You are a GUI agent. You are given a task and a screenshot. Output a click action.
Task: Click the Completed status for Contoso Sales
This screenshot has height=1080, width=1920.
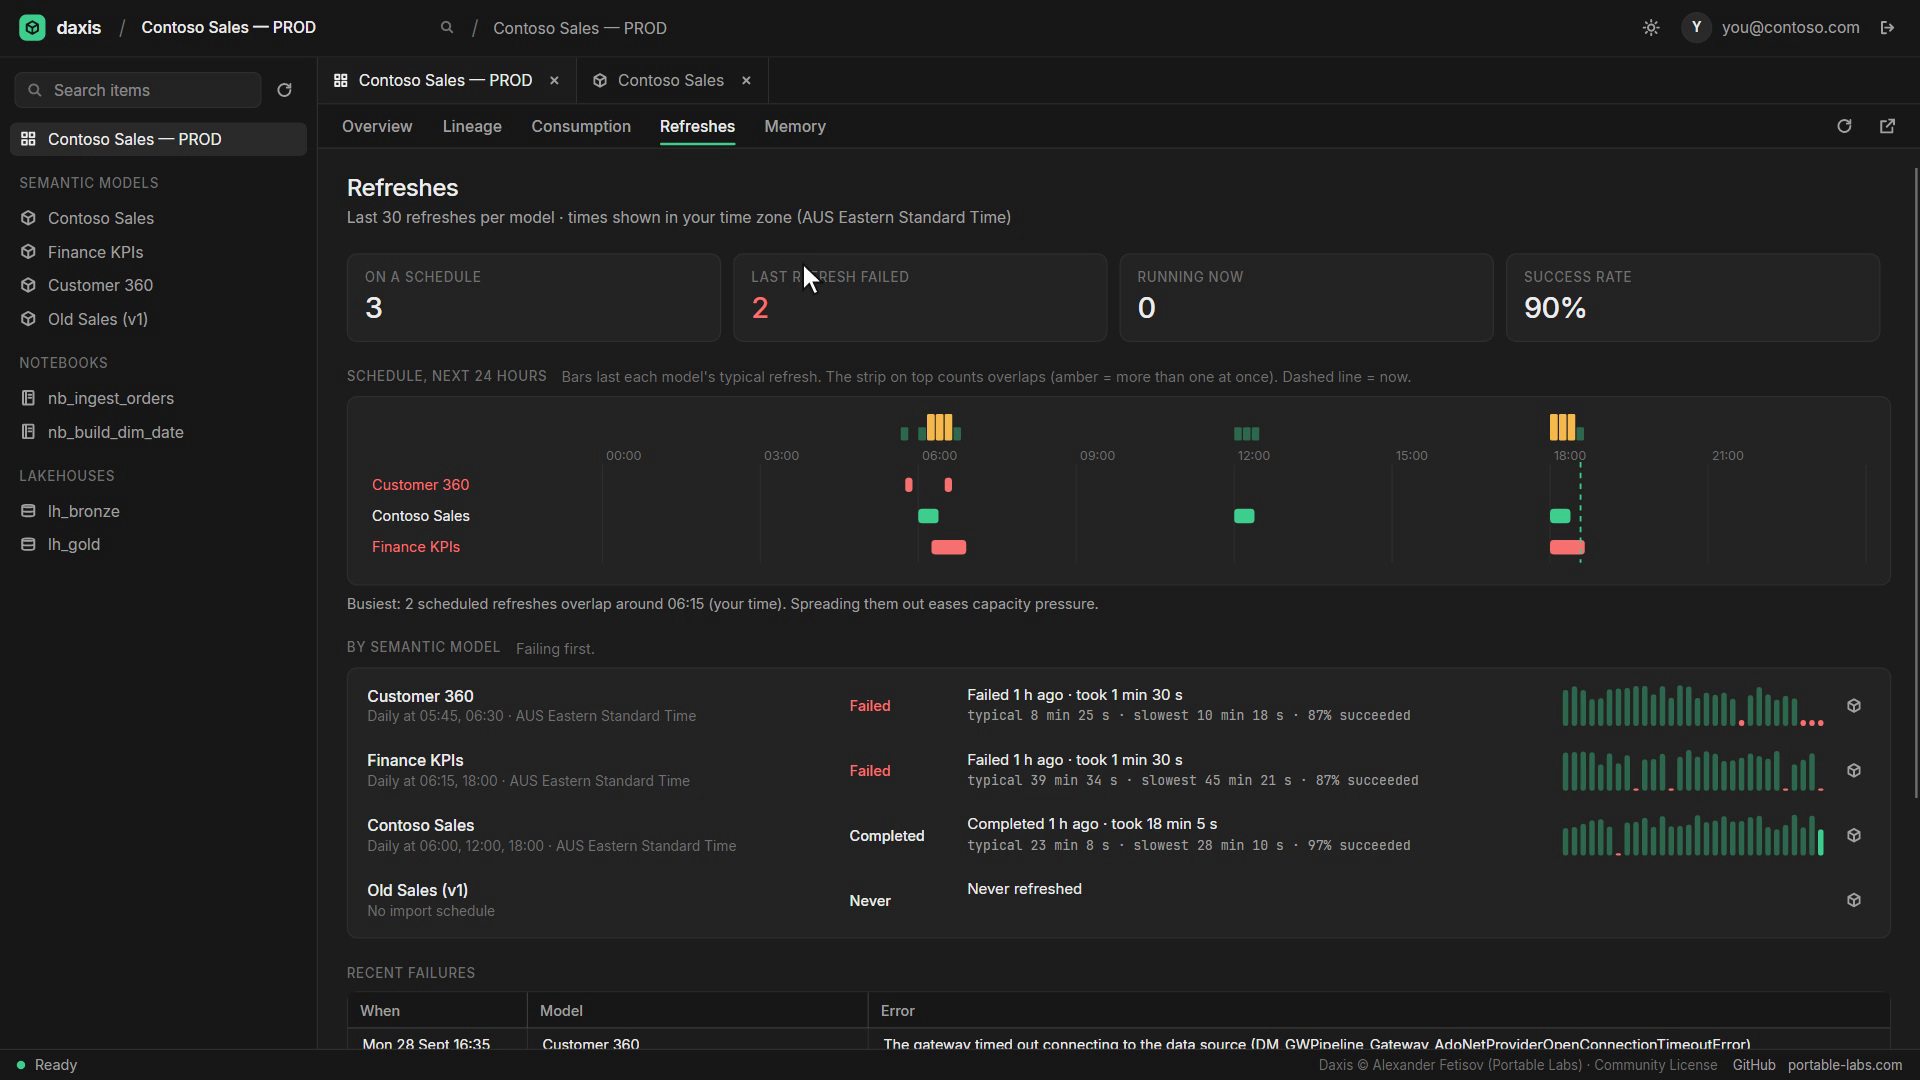887,836
